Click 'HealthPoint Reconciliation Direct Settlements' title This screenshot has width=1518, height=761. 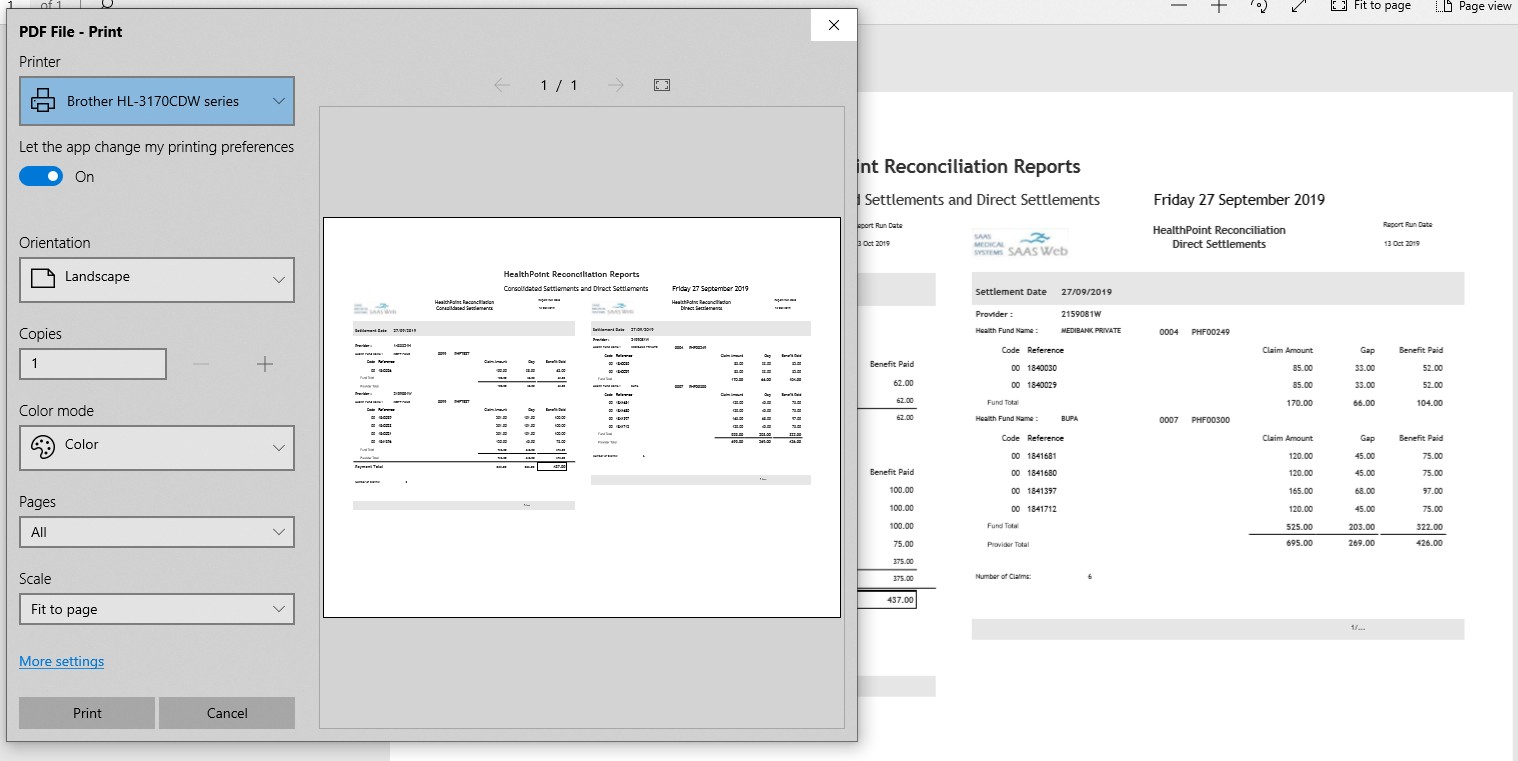point(1219,237)
